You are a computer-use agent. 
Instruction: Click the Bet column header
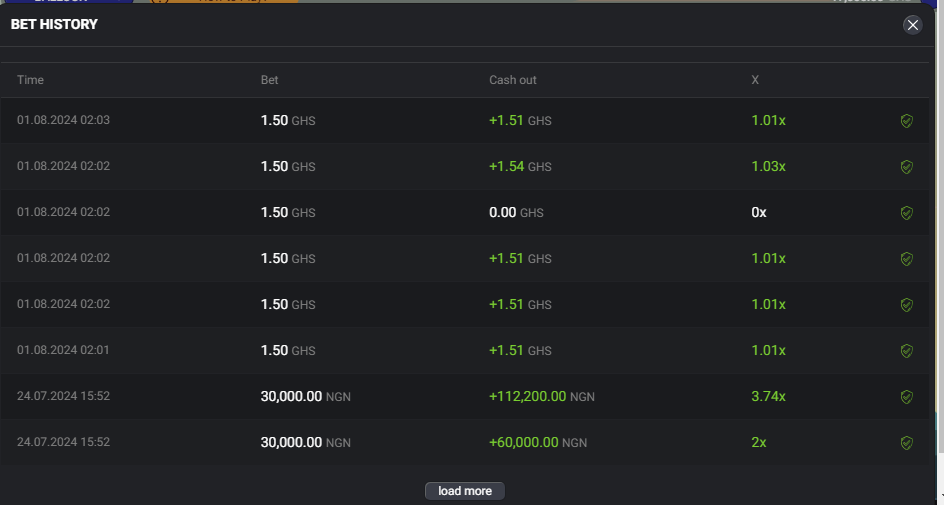270,80
